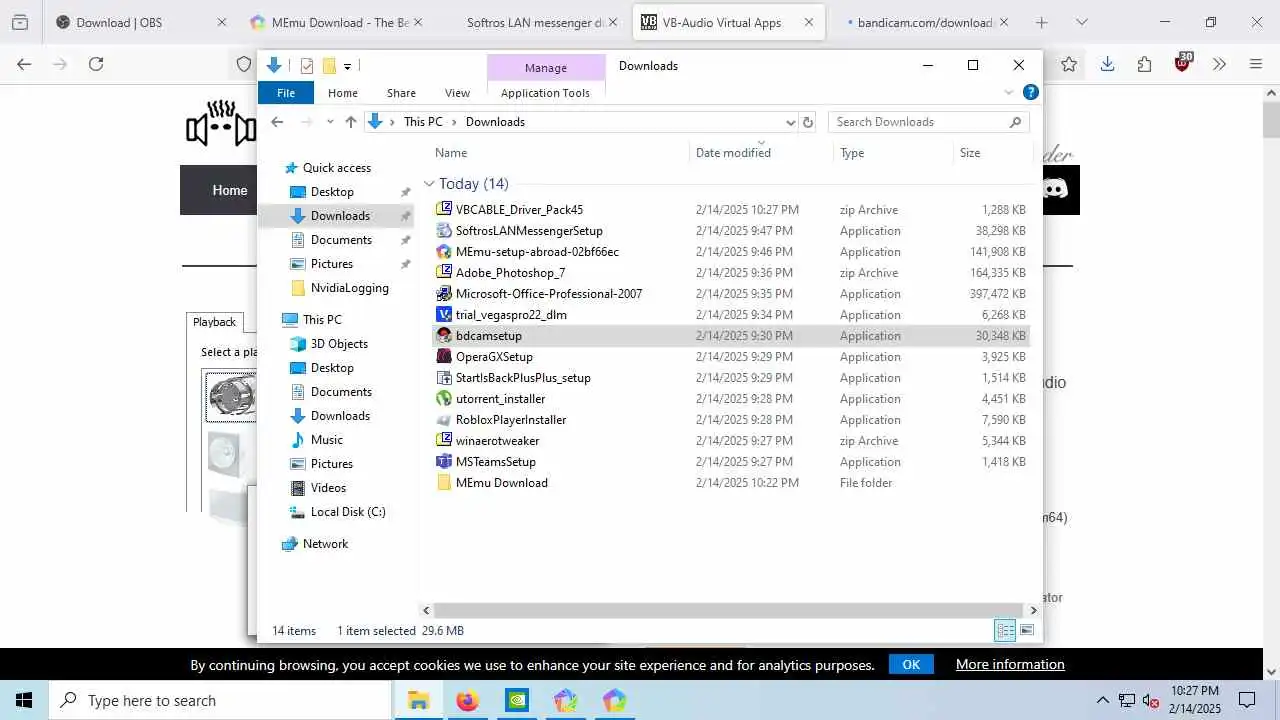
Task: Click Home in the website nav bar
Action: [x=229, y=190]
